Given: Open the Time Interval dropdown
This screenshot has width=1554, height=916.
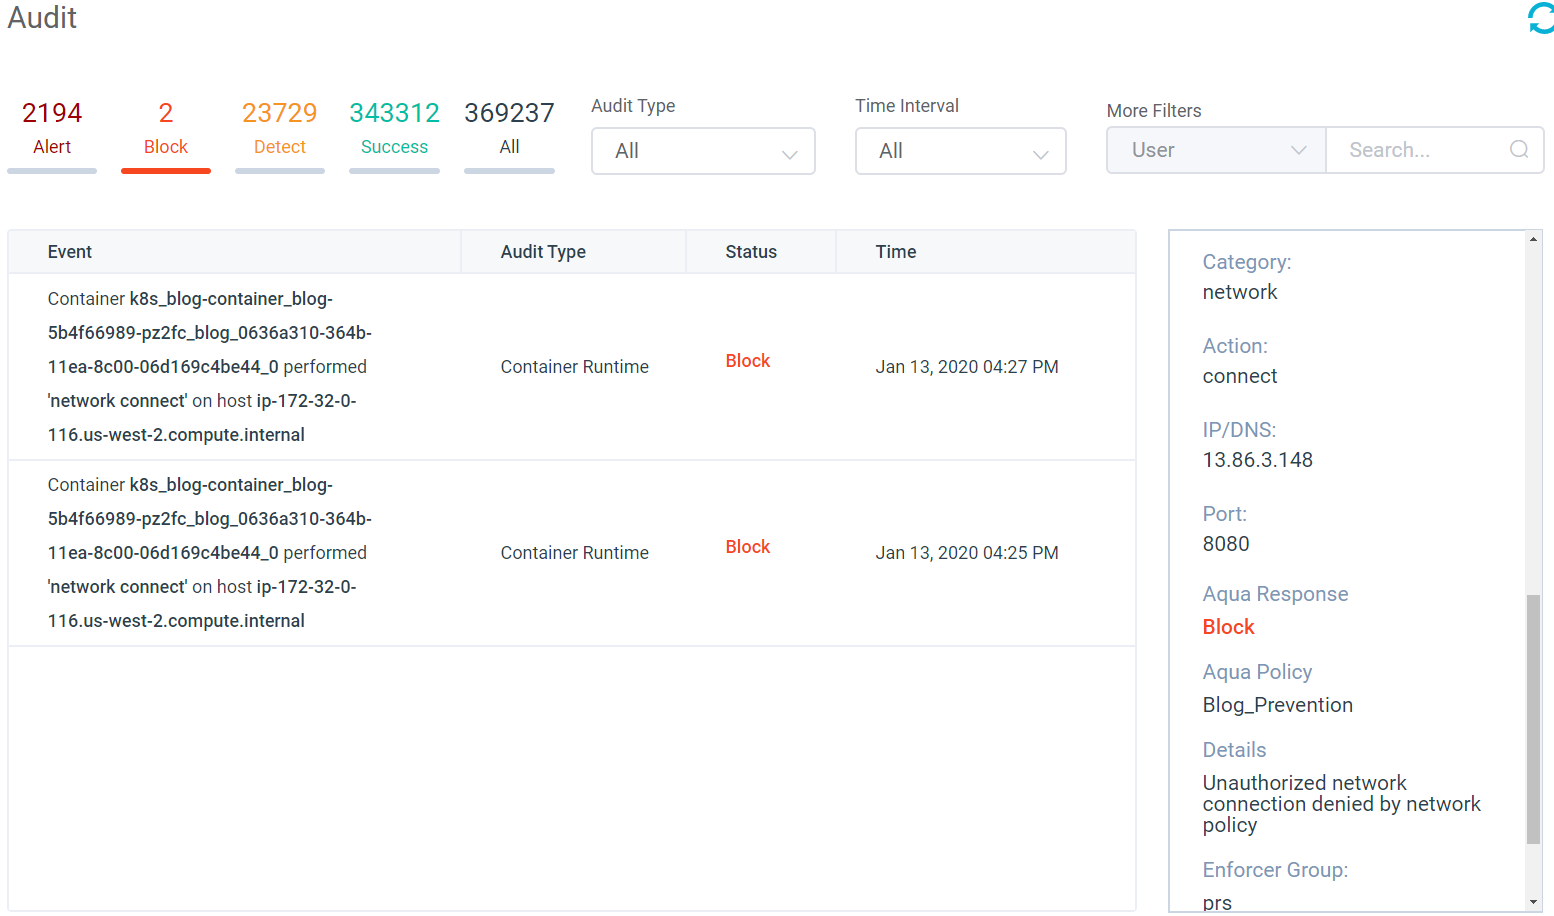Looking at the screenshot, I should [960, 151].
